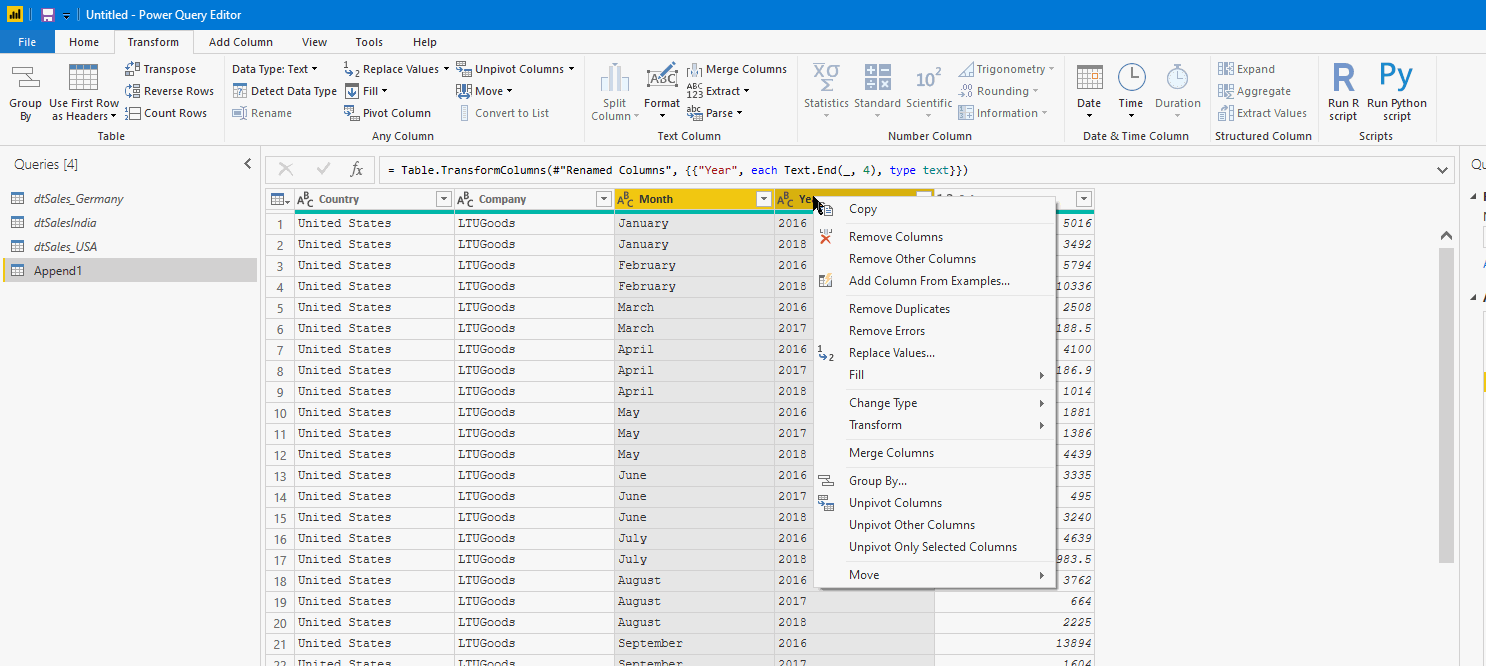Viewport: 1486px width, 666px height.
Task: Click the Statistics icon
Action: pos(826,90)
